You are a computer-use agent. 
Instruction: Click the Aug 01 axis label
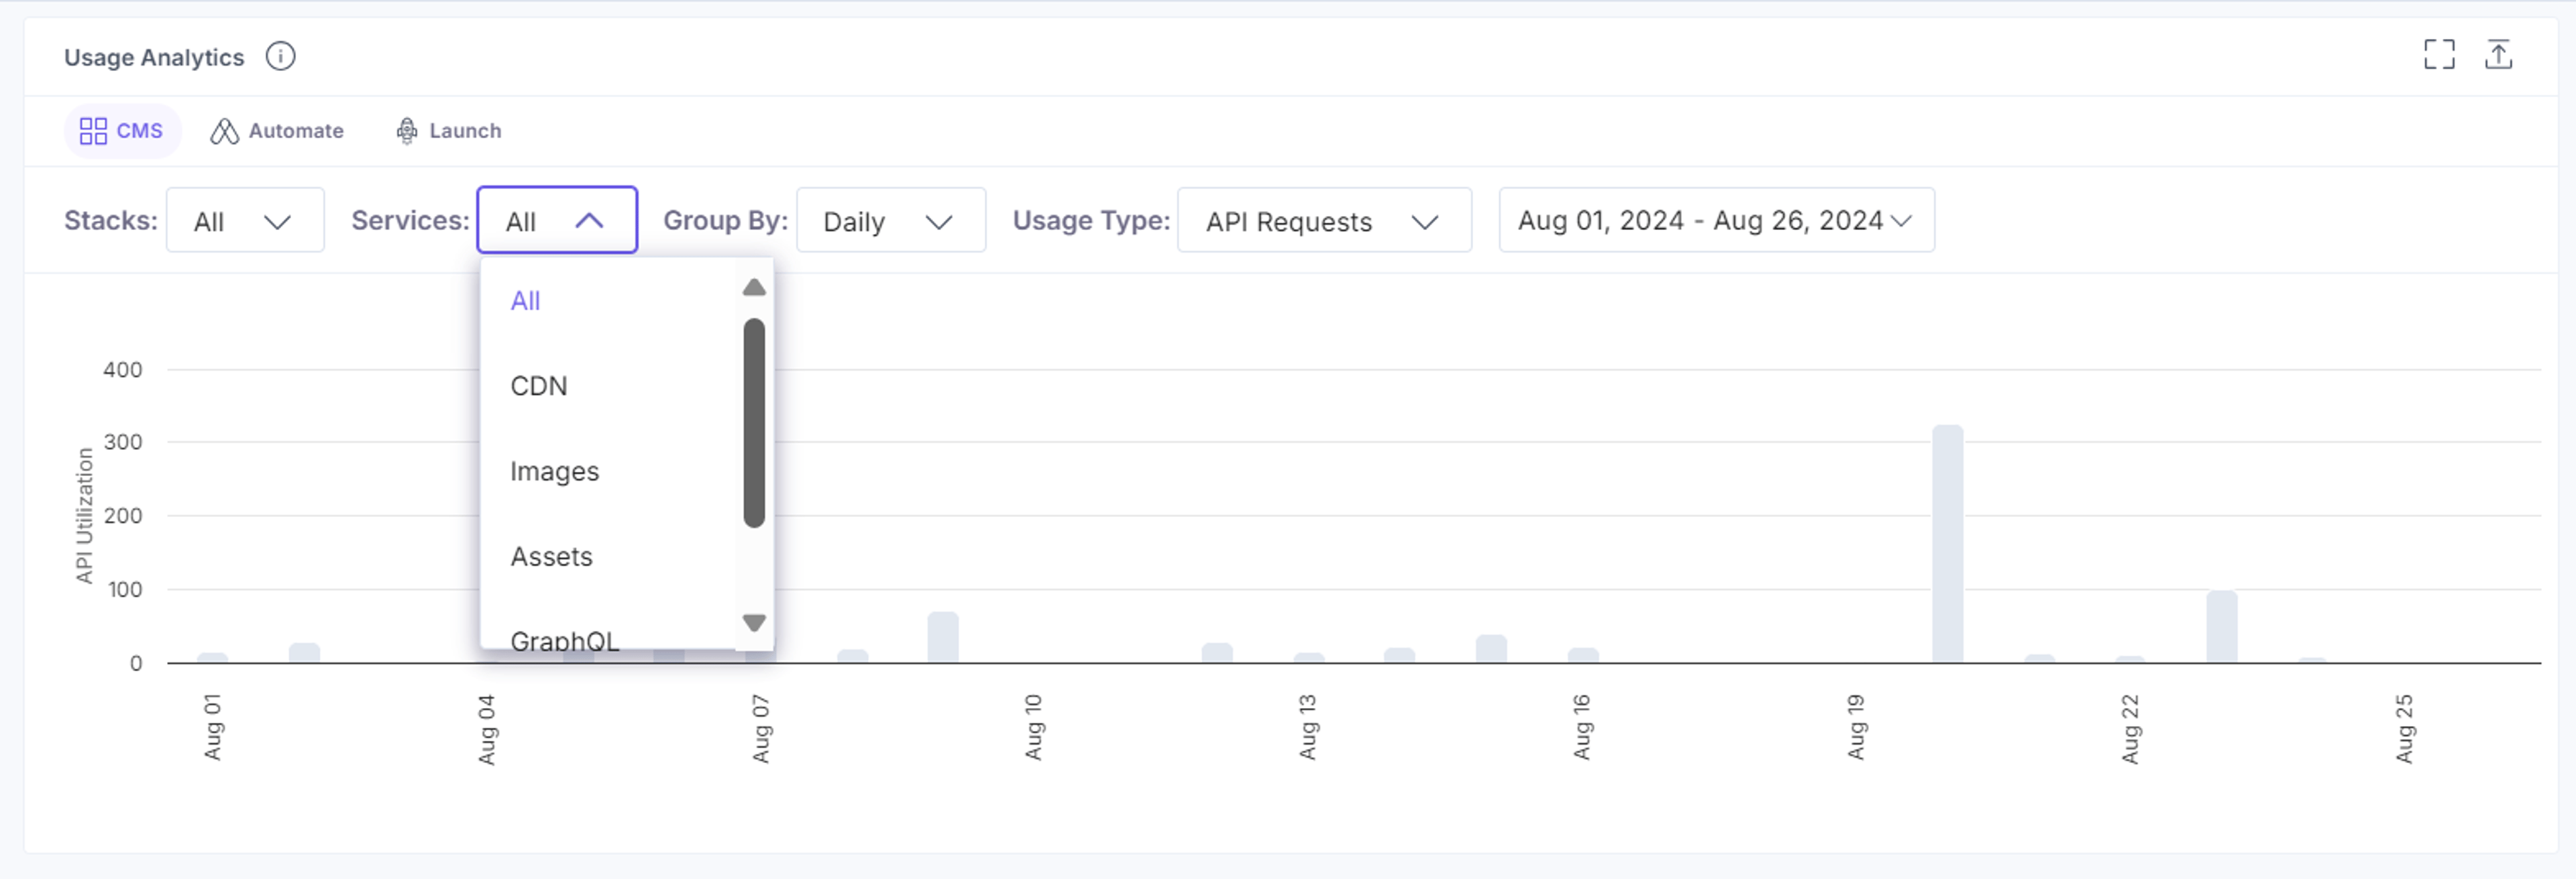click(x=212, y=727)
